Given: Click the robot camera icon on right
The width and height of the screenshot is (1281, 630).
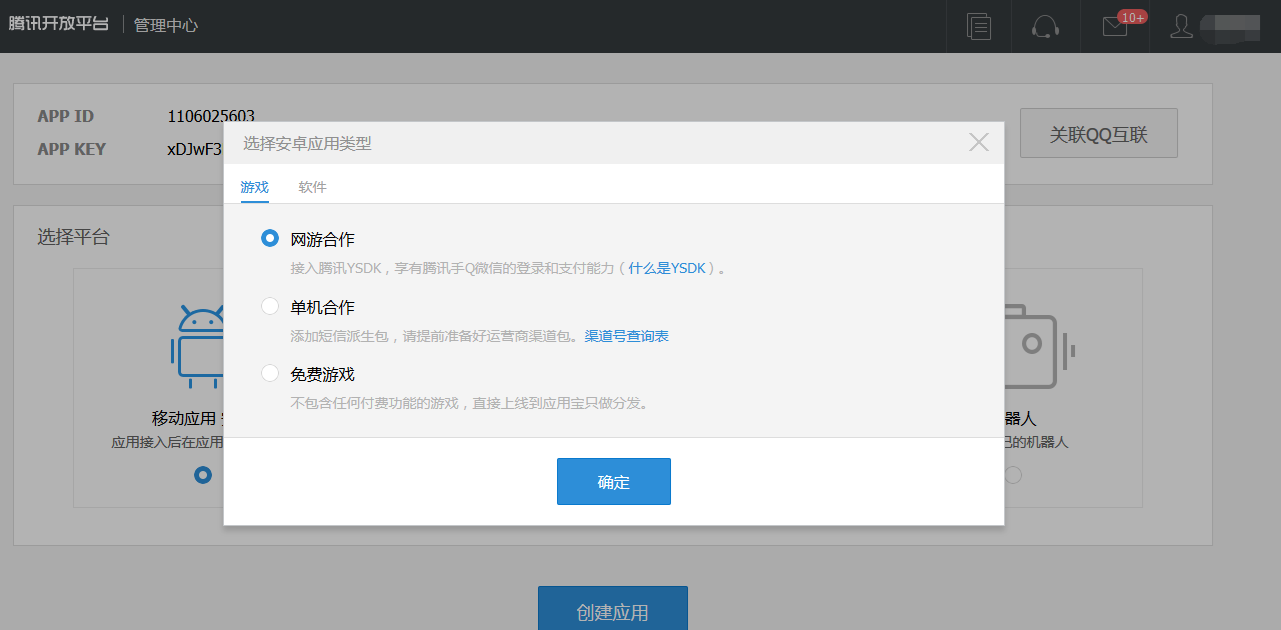Looking at the screenshot, I should [1035, 345].
